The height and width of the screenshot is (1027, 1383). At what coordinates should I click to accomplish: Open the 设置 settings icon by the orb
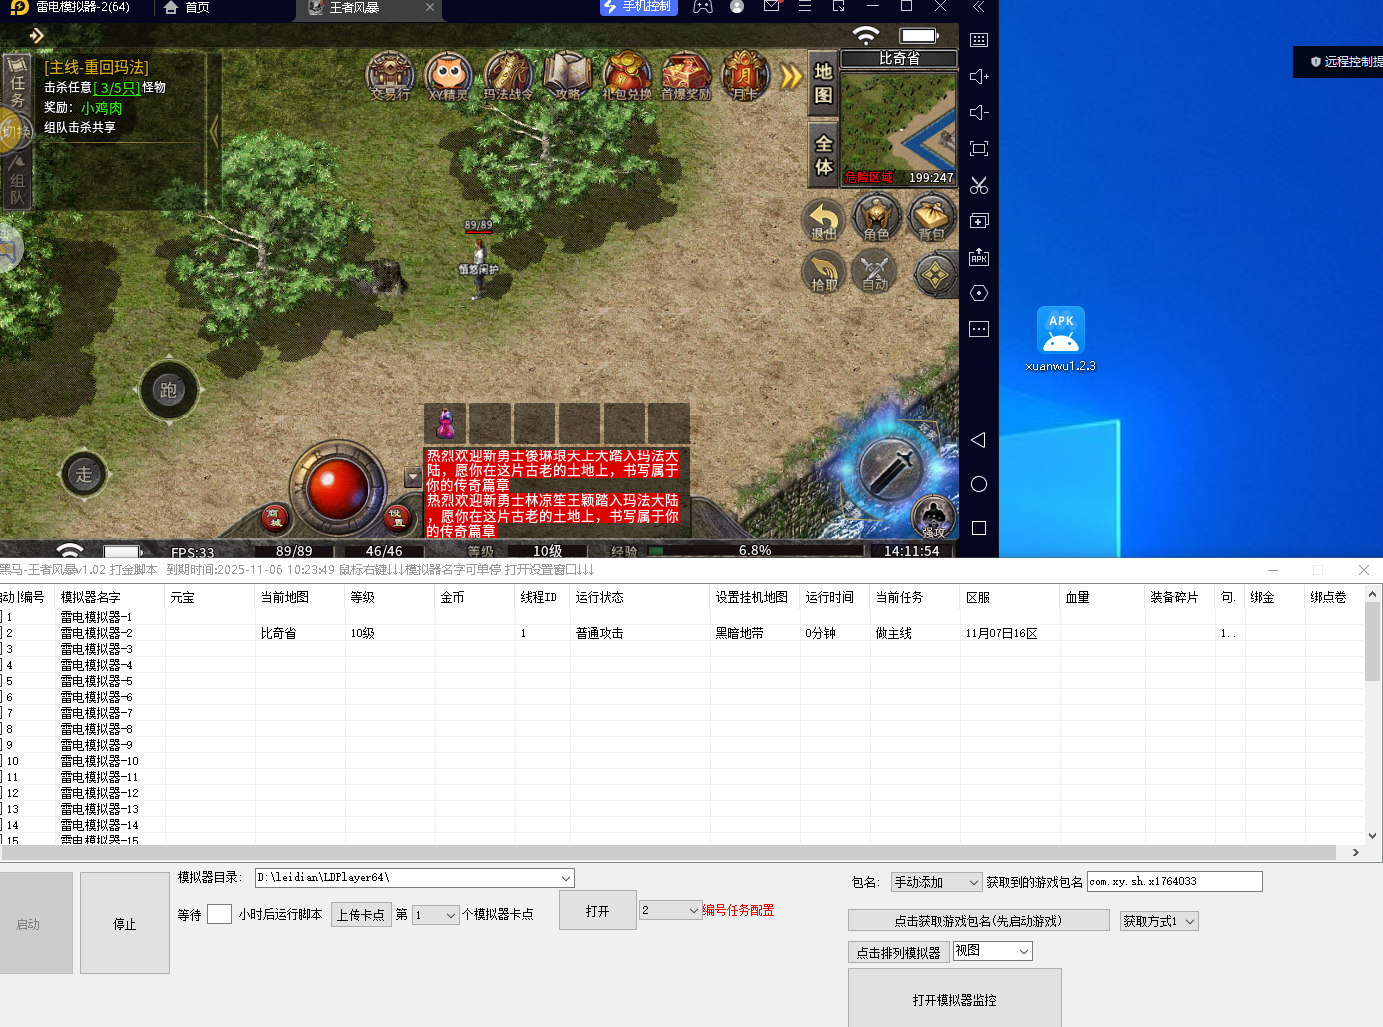[x=398, y=517]
